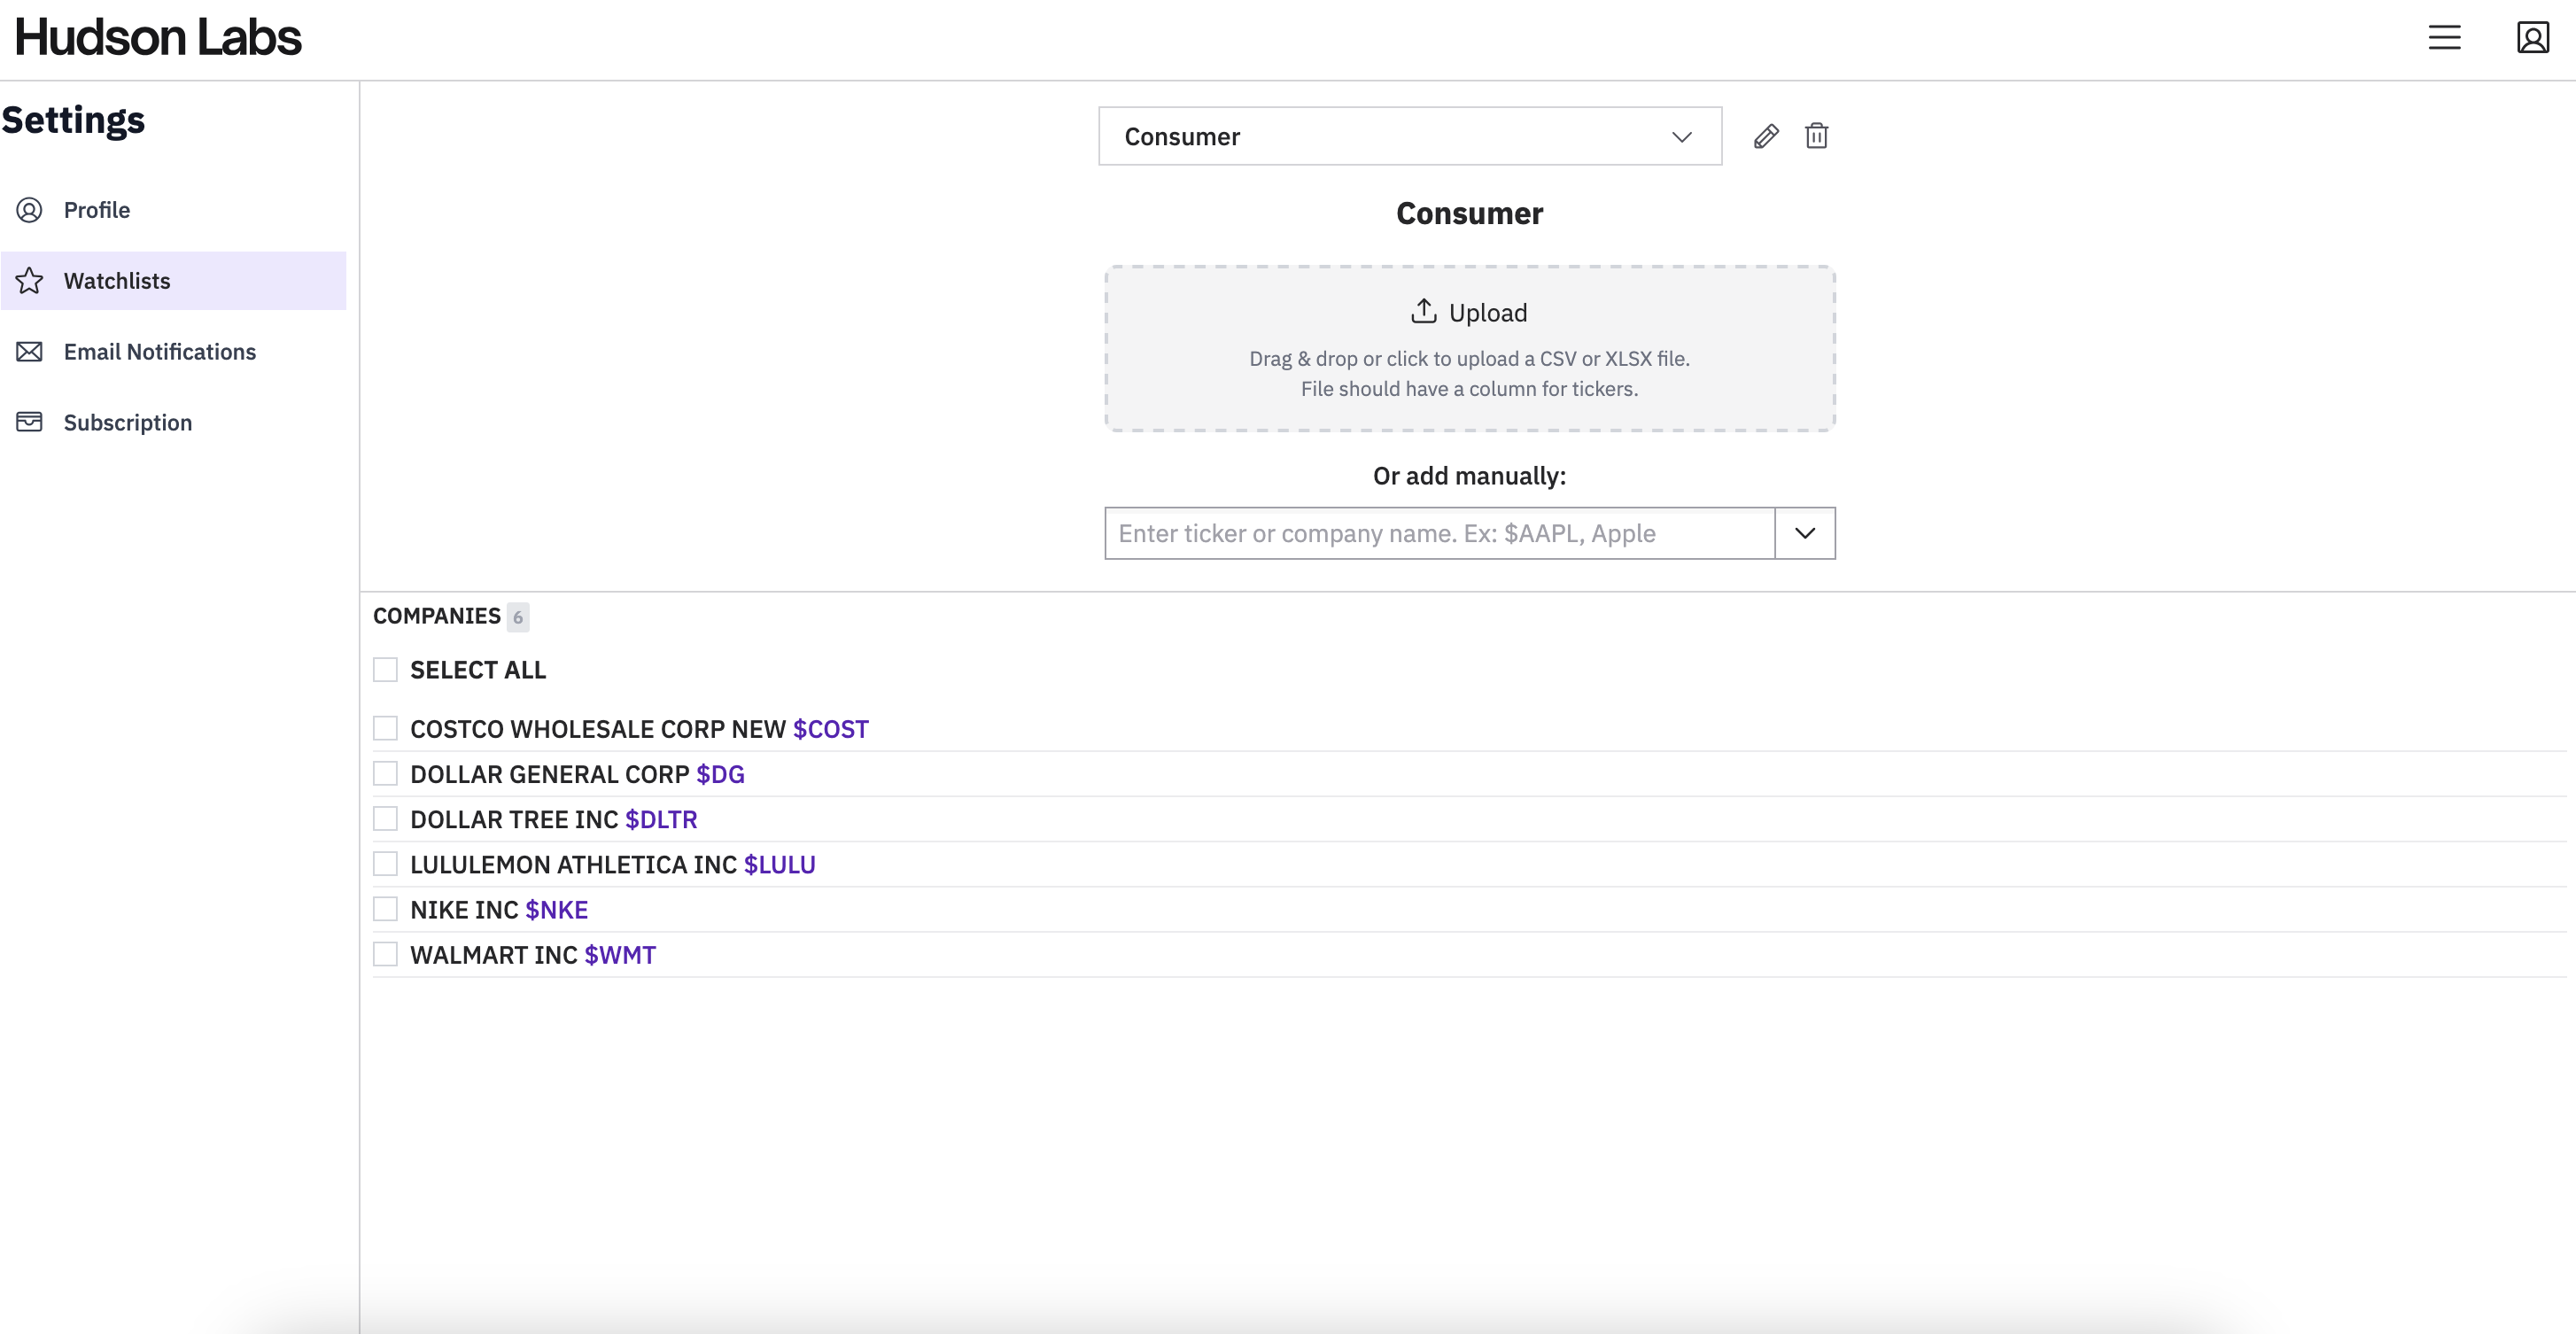
Task: Tick the Costco Wholesale checkbox
Action: click(385, 728)
